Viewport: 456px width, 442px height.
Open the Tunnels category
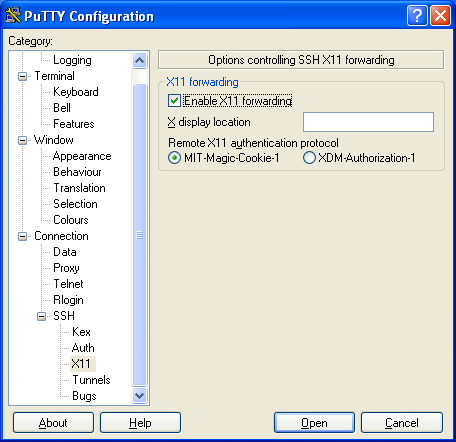point(91,380)
